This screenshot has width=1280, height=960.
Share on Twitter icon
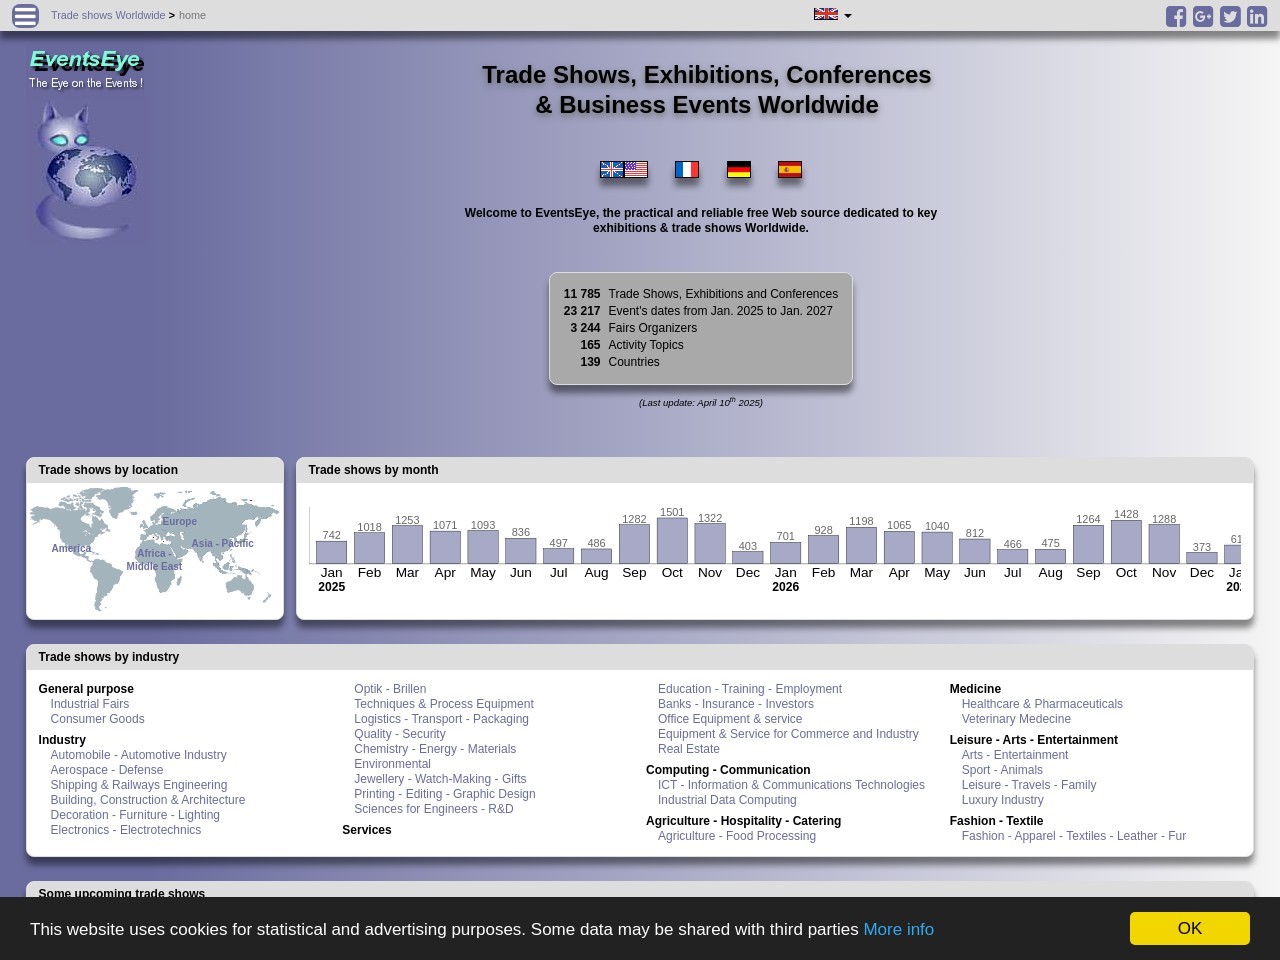[x=1230, y=16]
